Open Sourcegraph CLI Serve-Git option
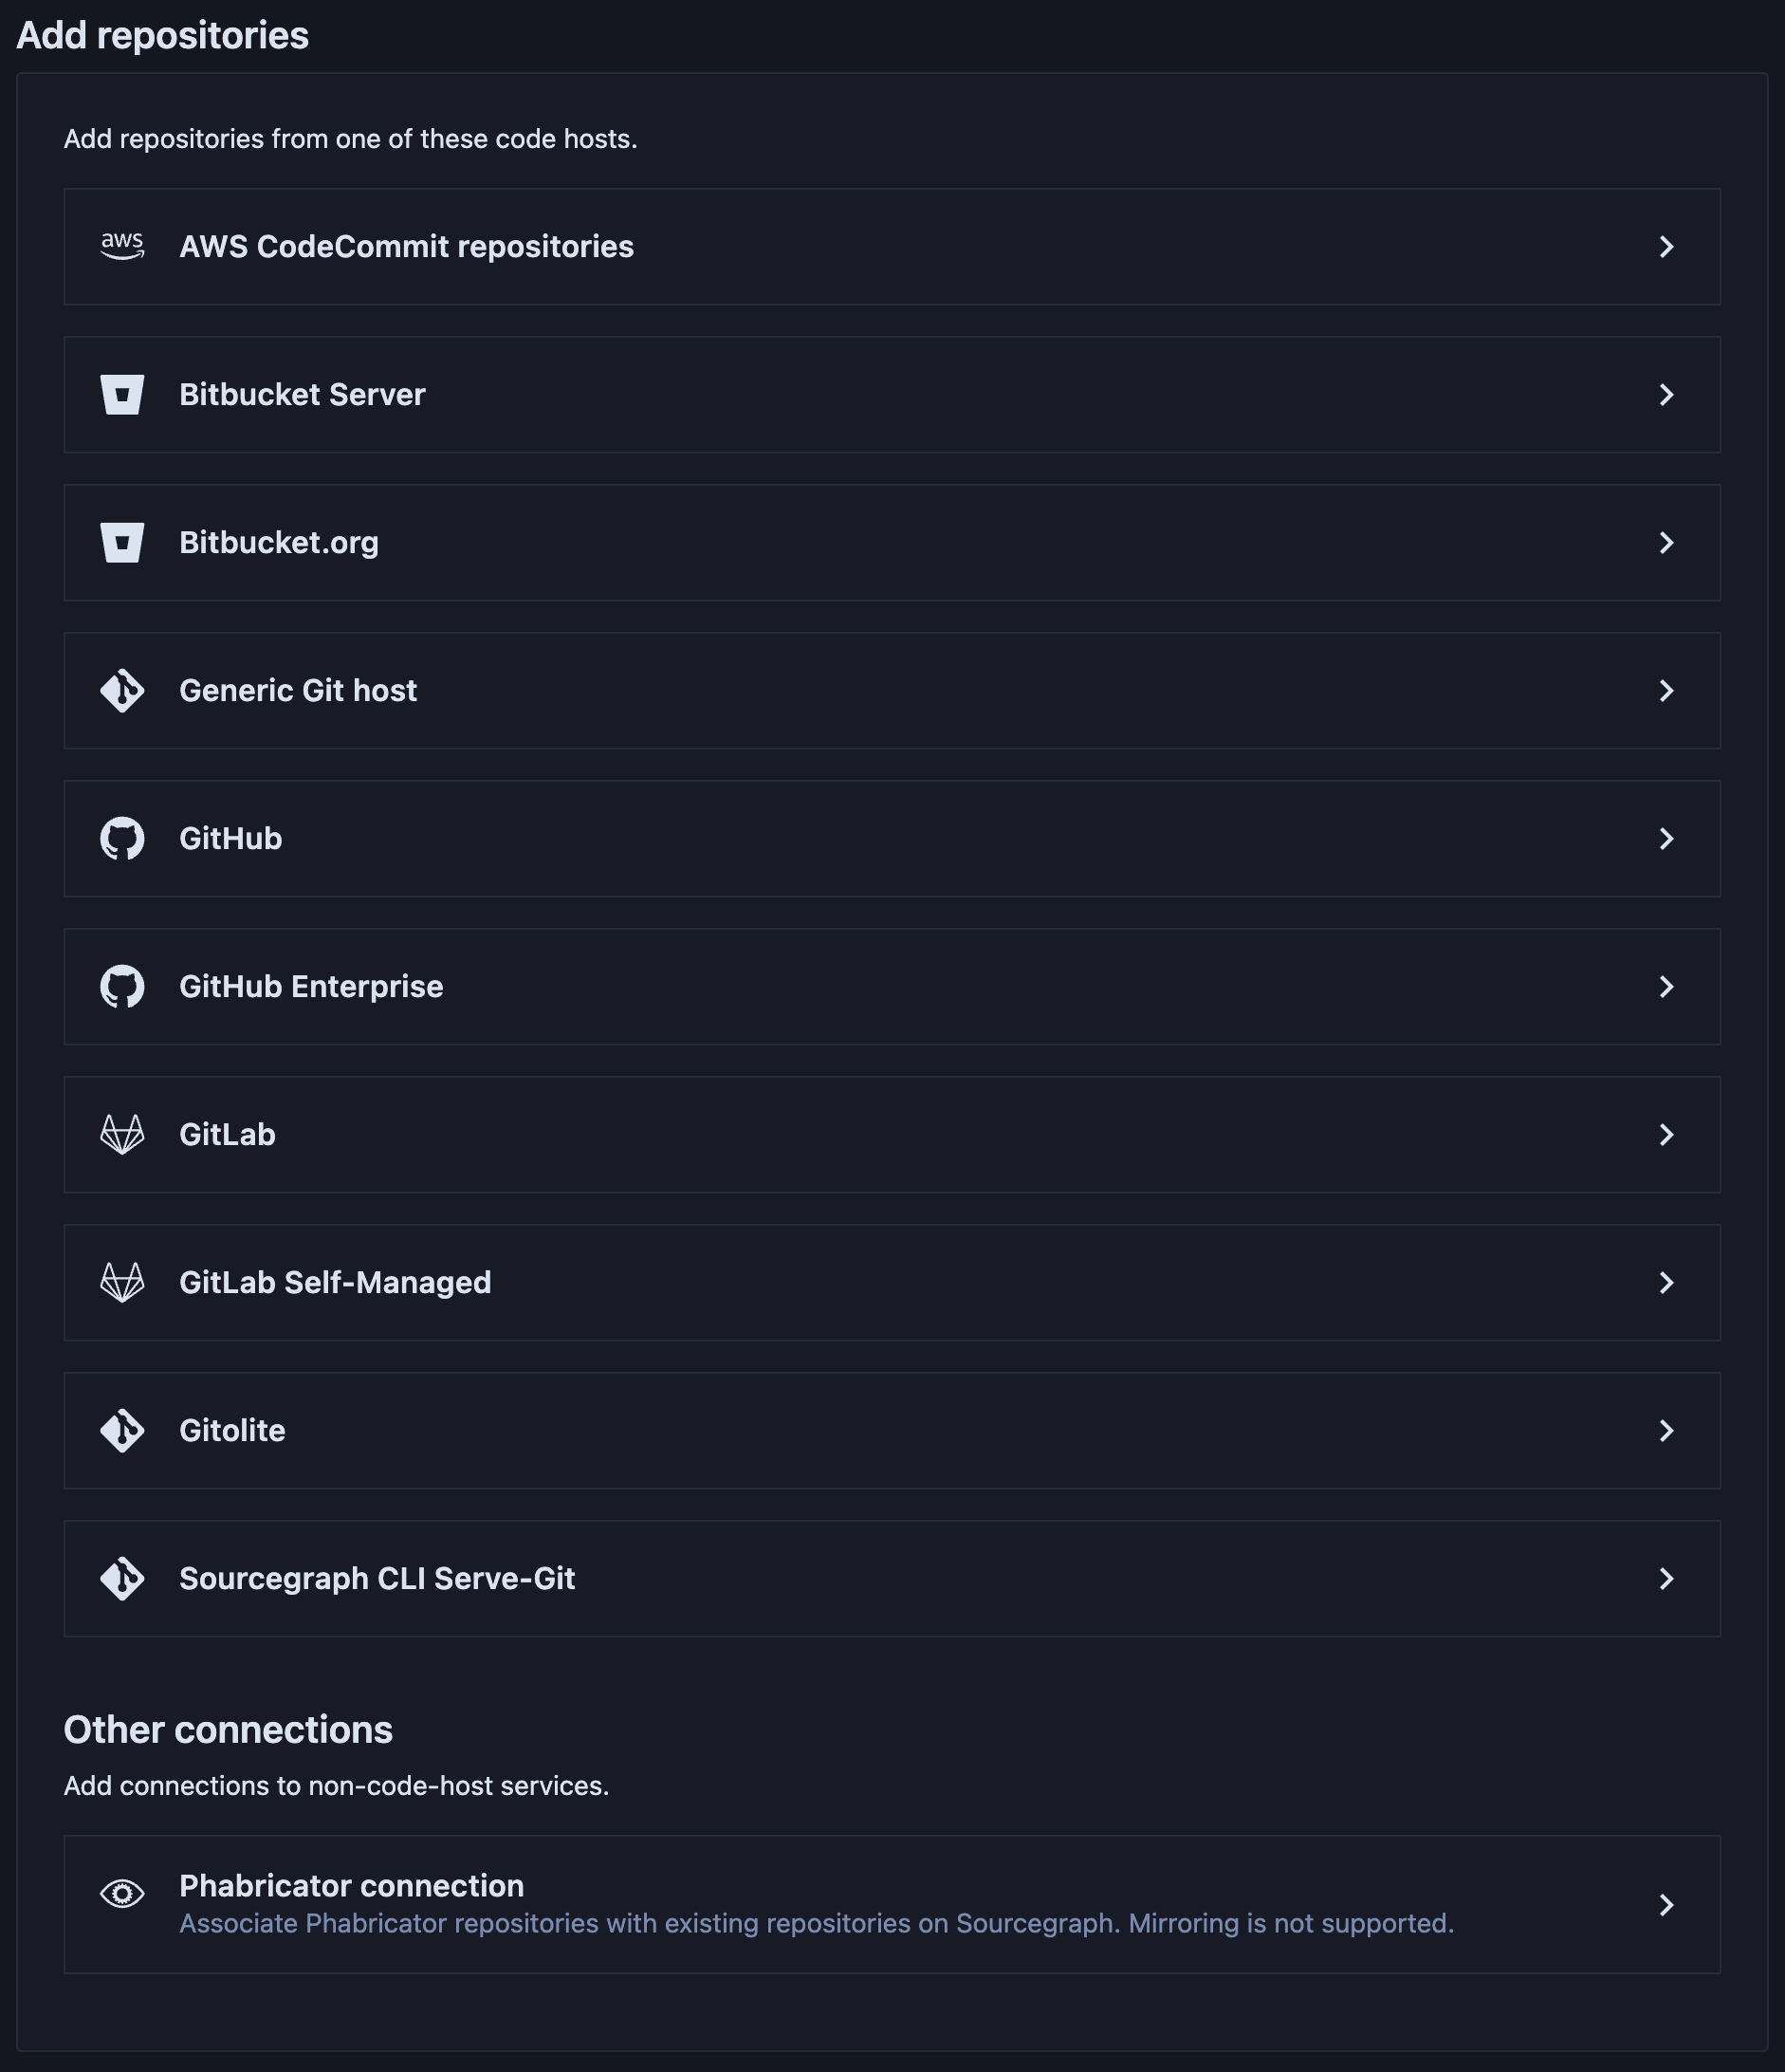The width and height of the screenshot is (1785, 2072). (x=377, y=1579)
